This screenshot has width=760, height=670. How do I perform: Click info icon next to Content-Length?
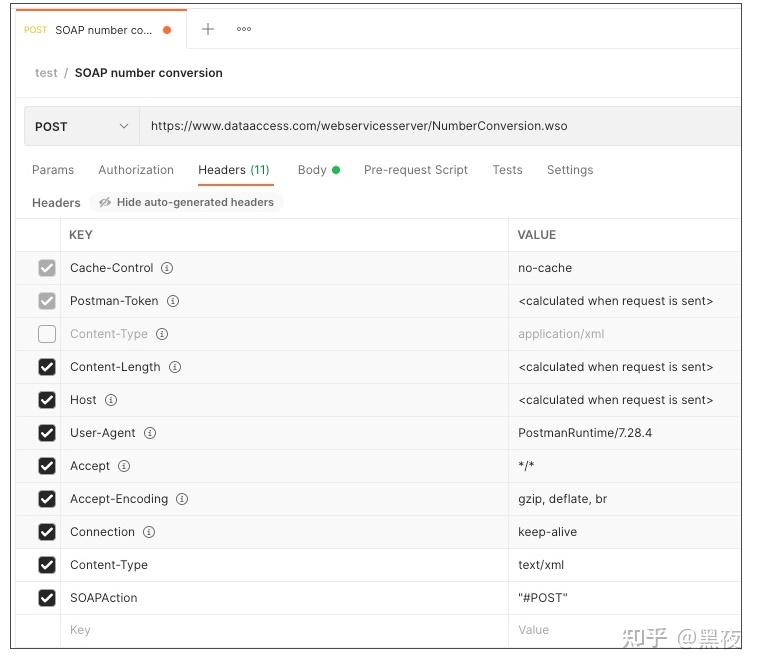point(175,367)
